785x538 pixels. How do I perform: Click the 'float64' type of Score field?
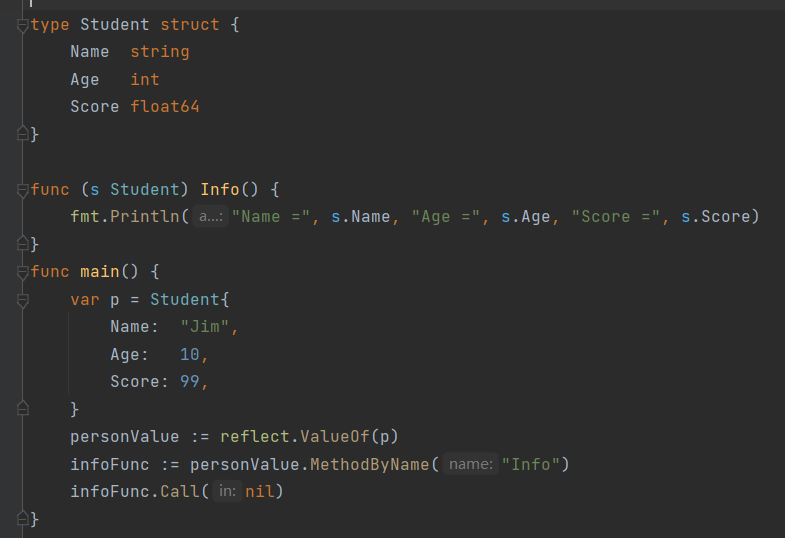coord(165,106)
